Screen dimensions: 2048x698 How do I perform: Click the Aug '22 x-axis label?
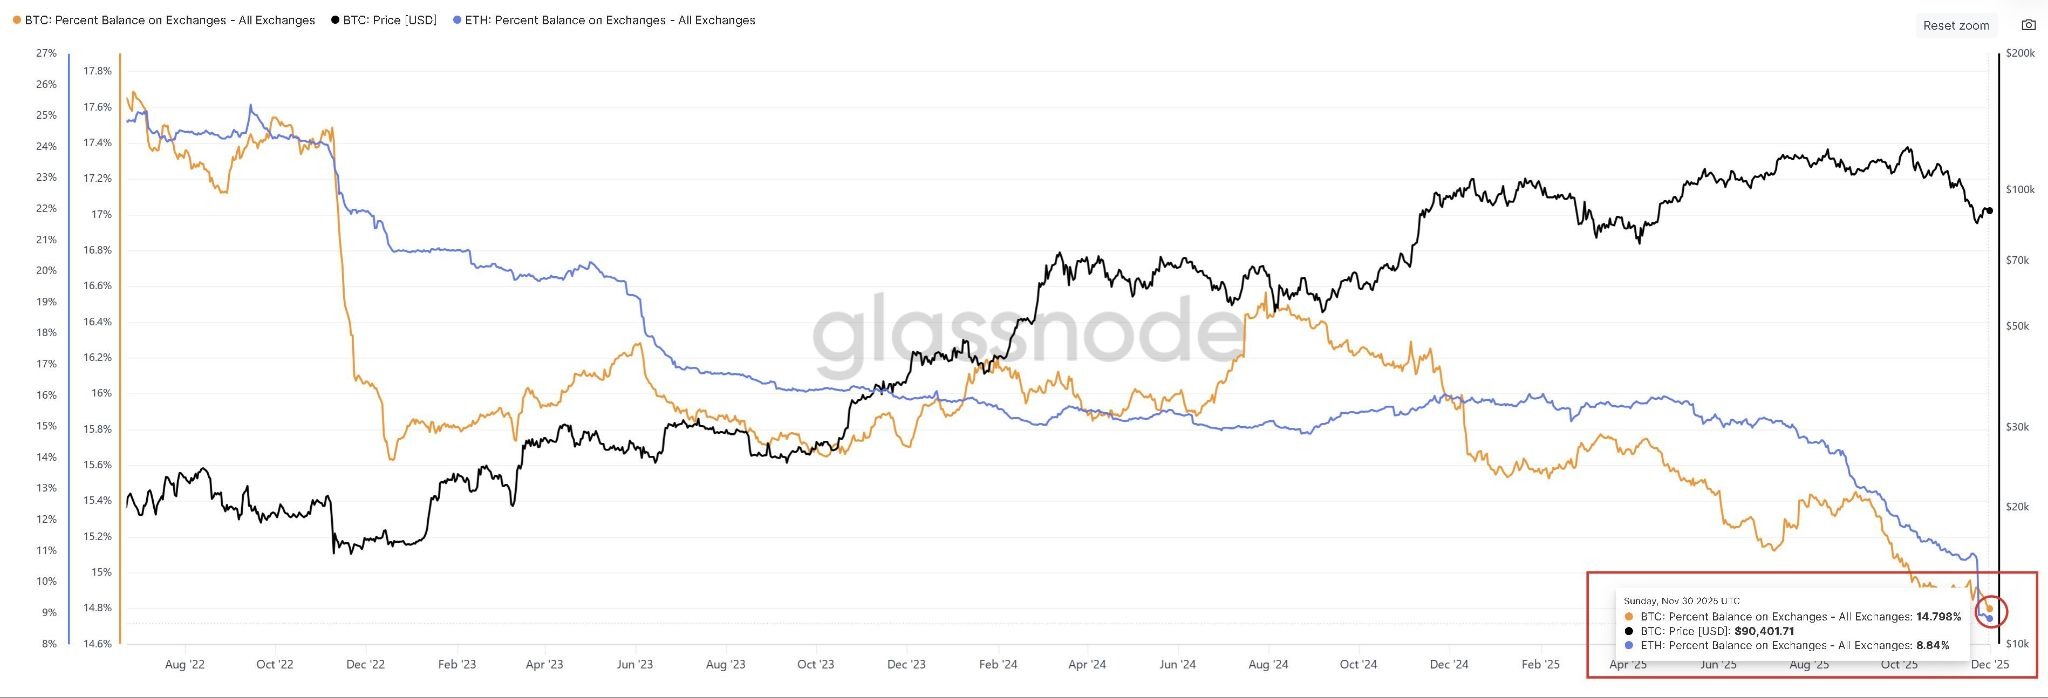(184, 664)
